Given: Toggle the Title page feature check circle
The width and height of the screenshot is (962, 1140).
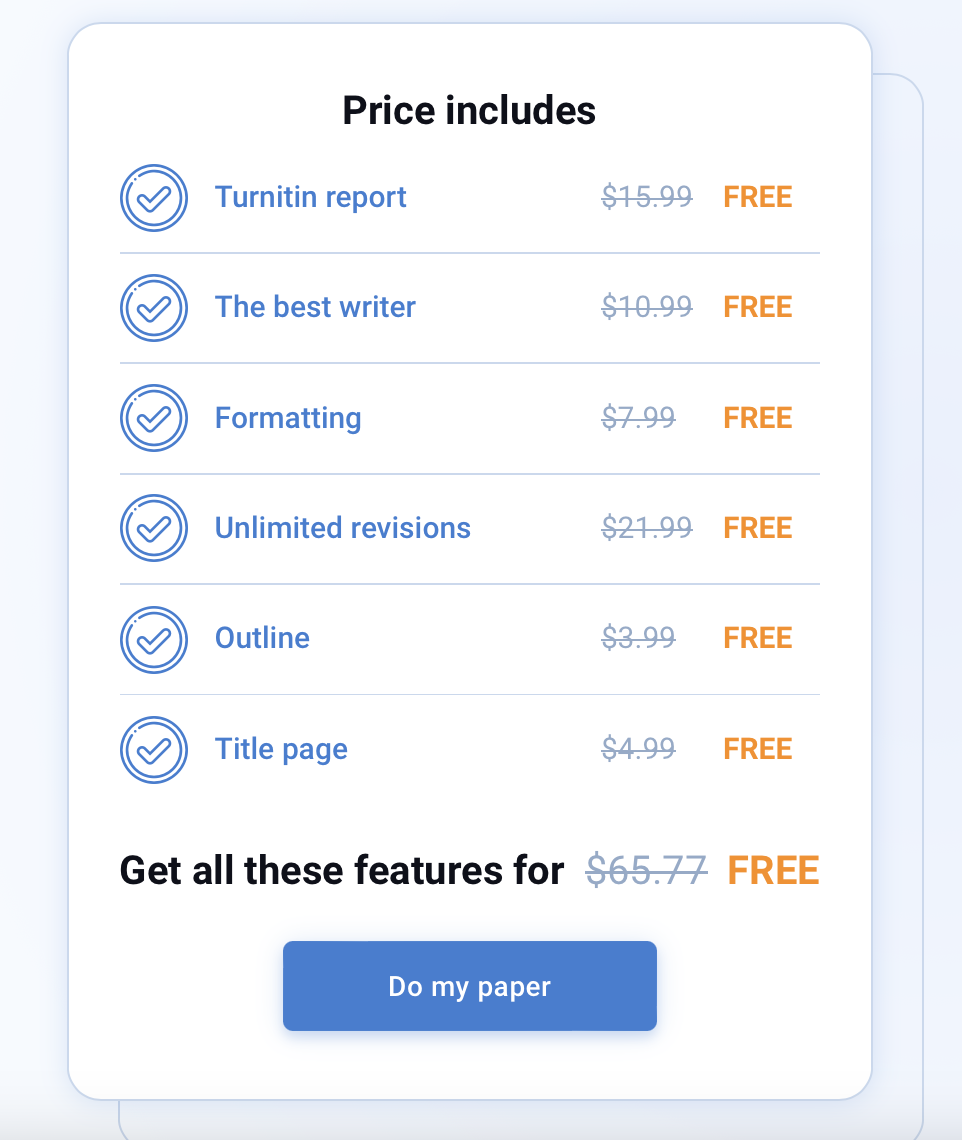Looking at the screenshot, I should pos(154,749).
